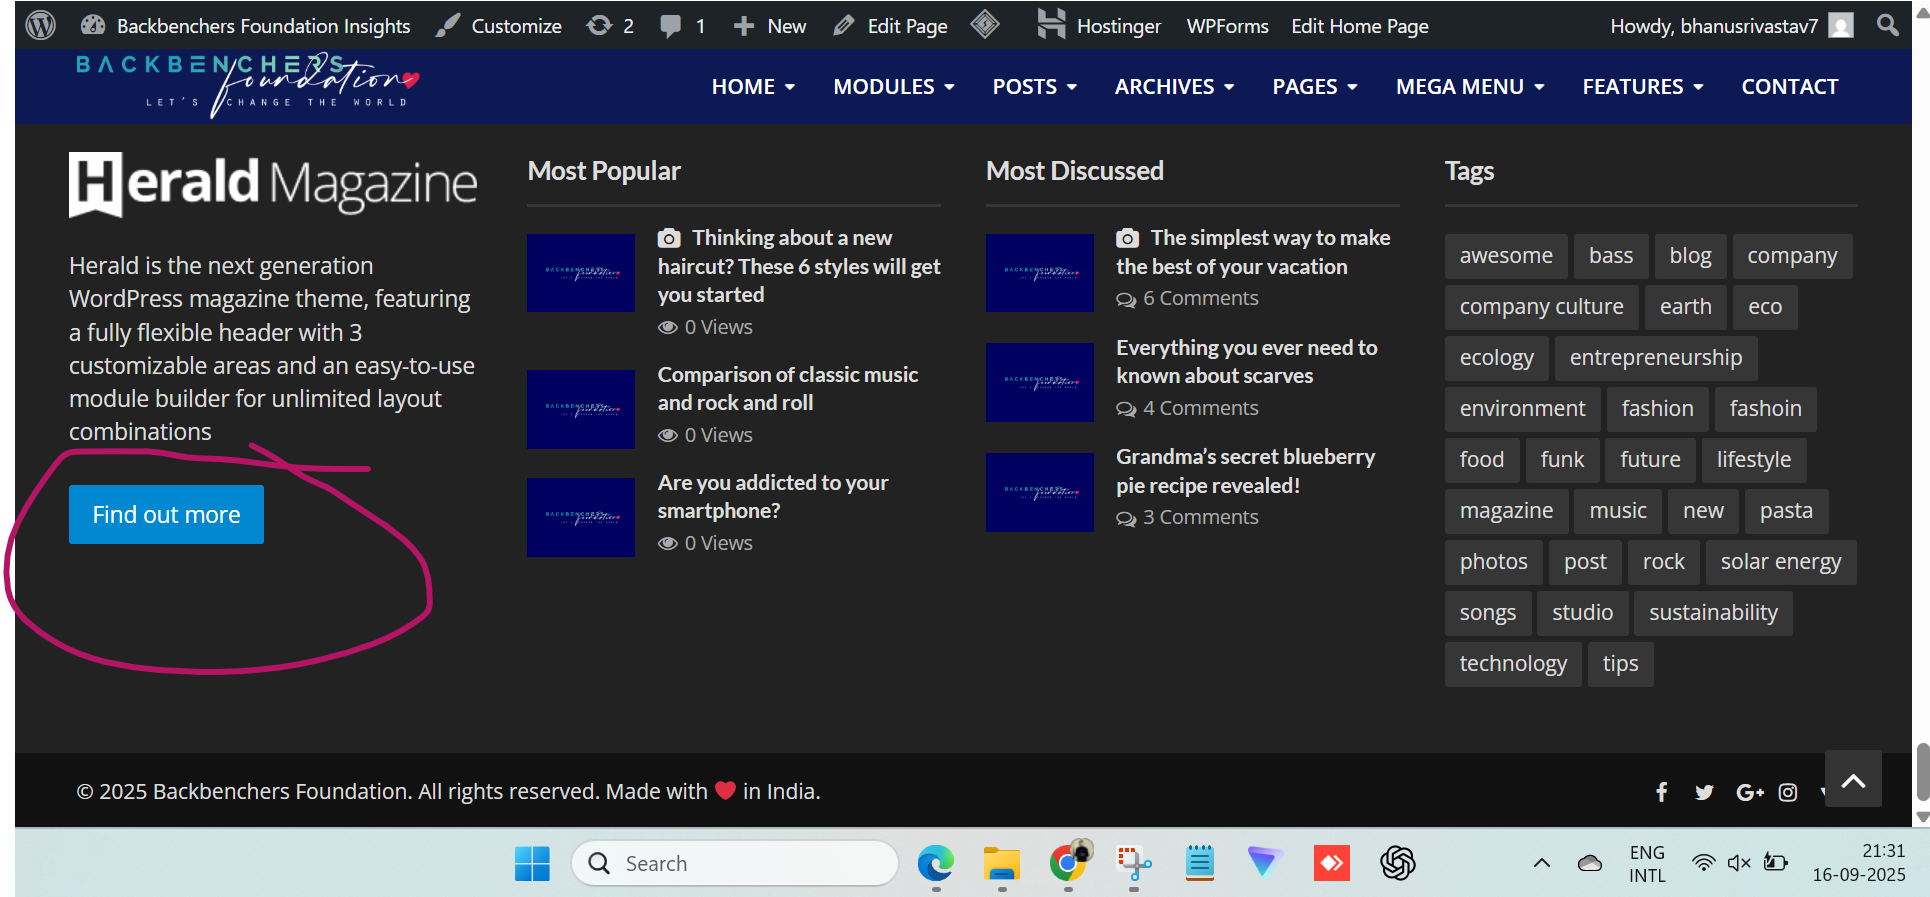Viewport: 1930px width, 897px height.
Task: Select the 'solar energy' tag
Action: 1780,562
